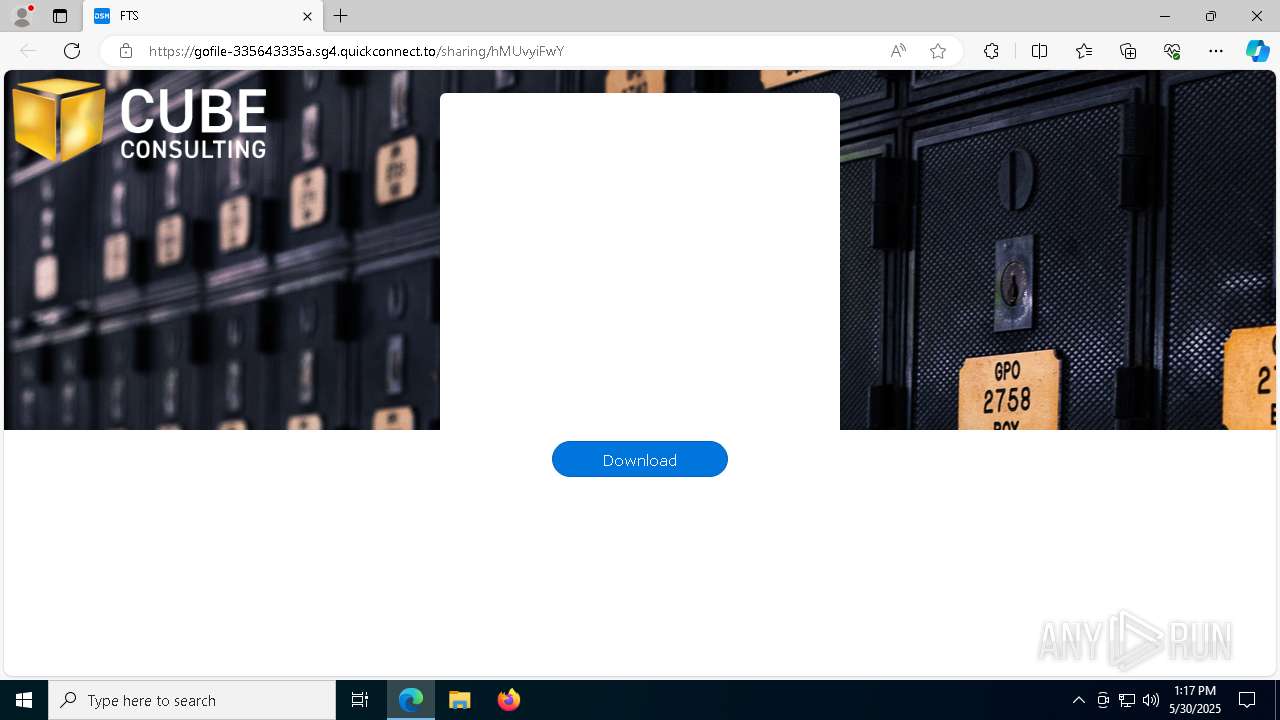
Task: Click the taskbar search box
Action: click(192, 700)
